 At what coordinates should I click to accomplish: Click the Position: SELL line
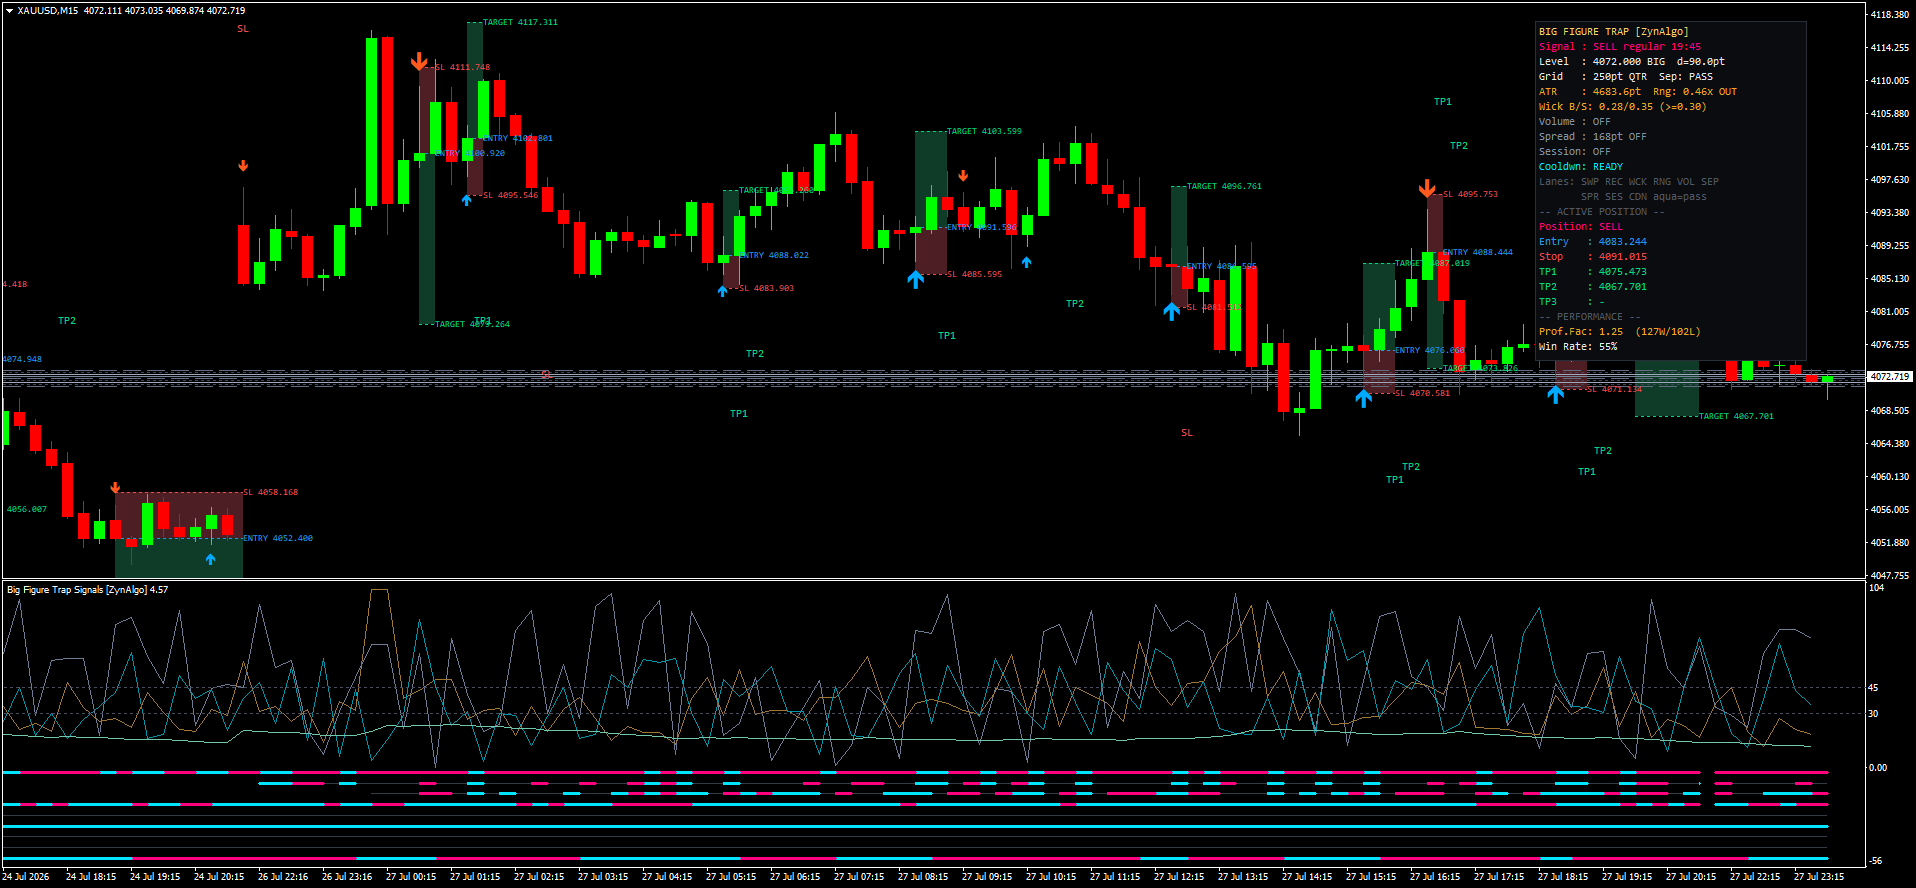tap(1580, 227)
